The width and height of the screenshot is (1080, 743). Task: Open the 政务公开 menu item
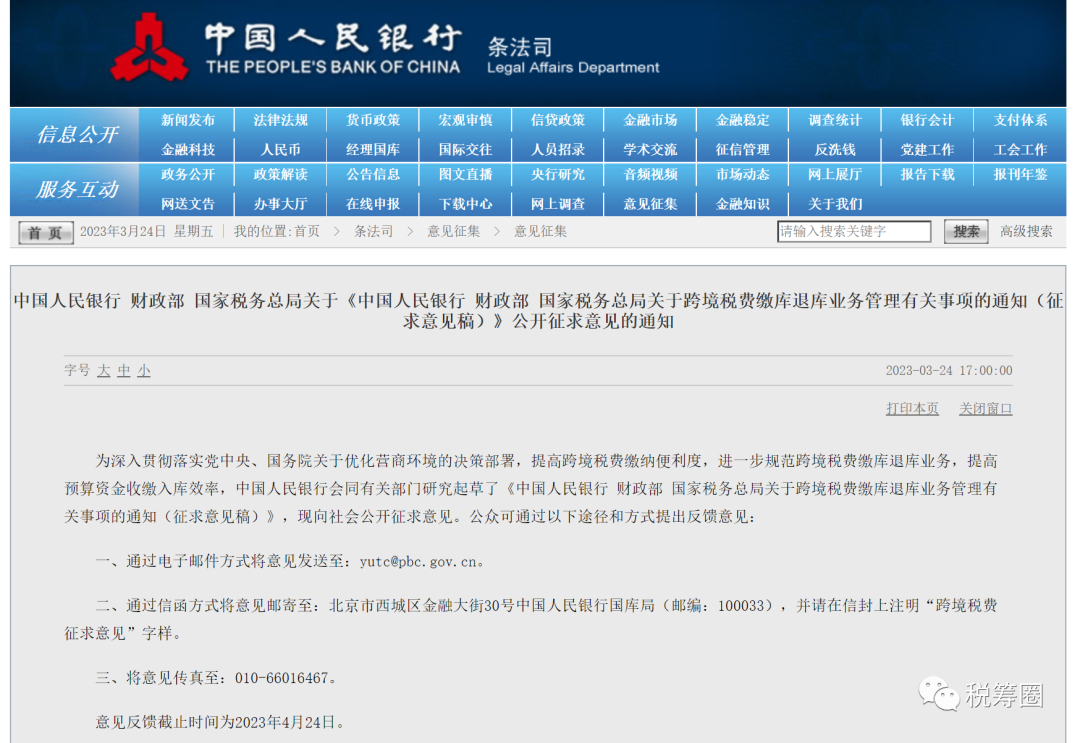[187, 175]
